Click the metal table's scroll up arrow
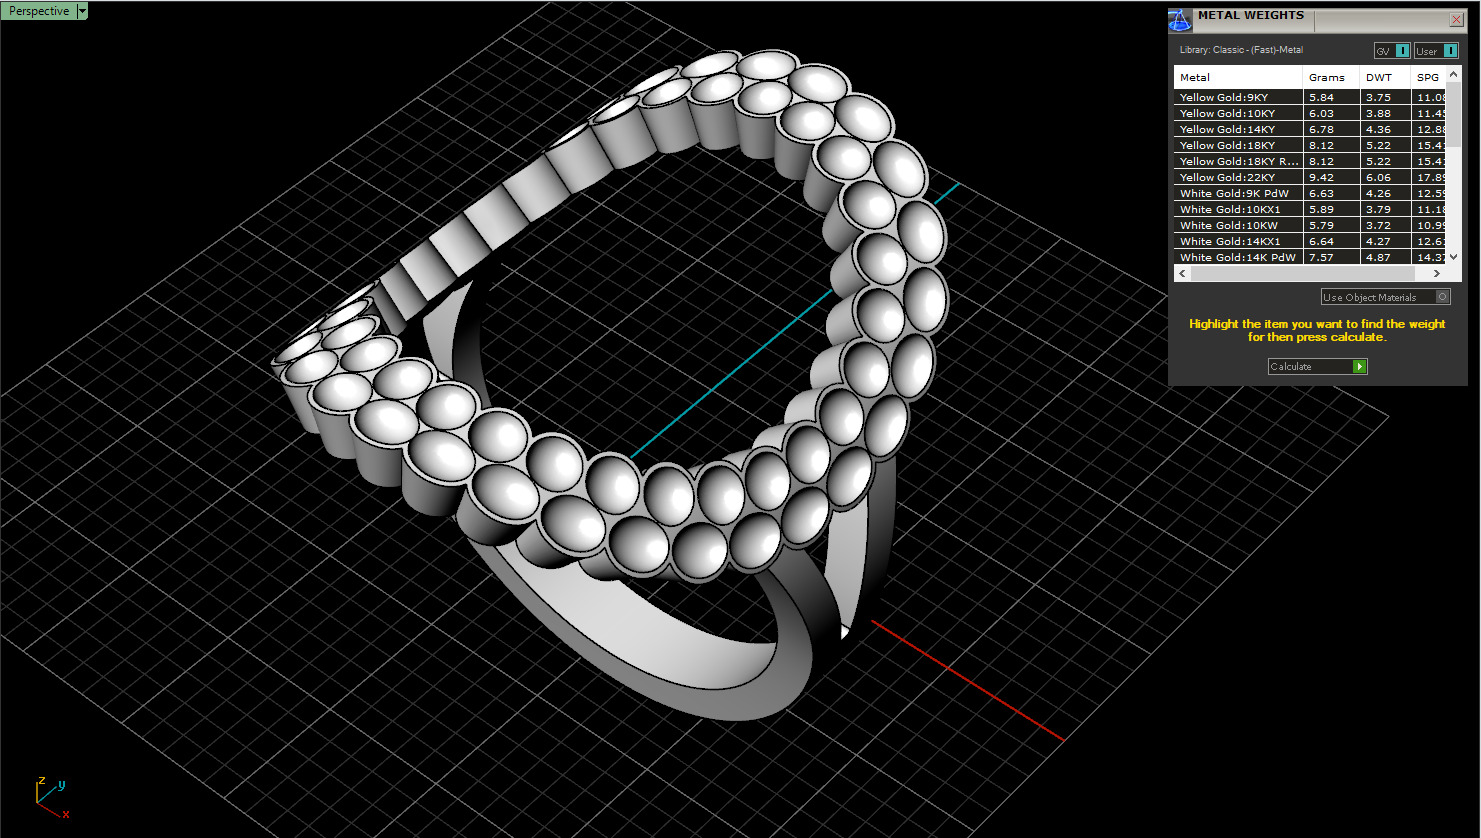 (x=1454, y=74)
